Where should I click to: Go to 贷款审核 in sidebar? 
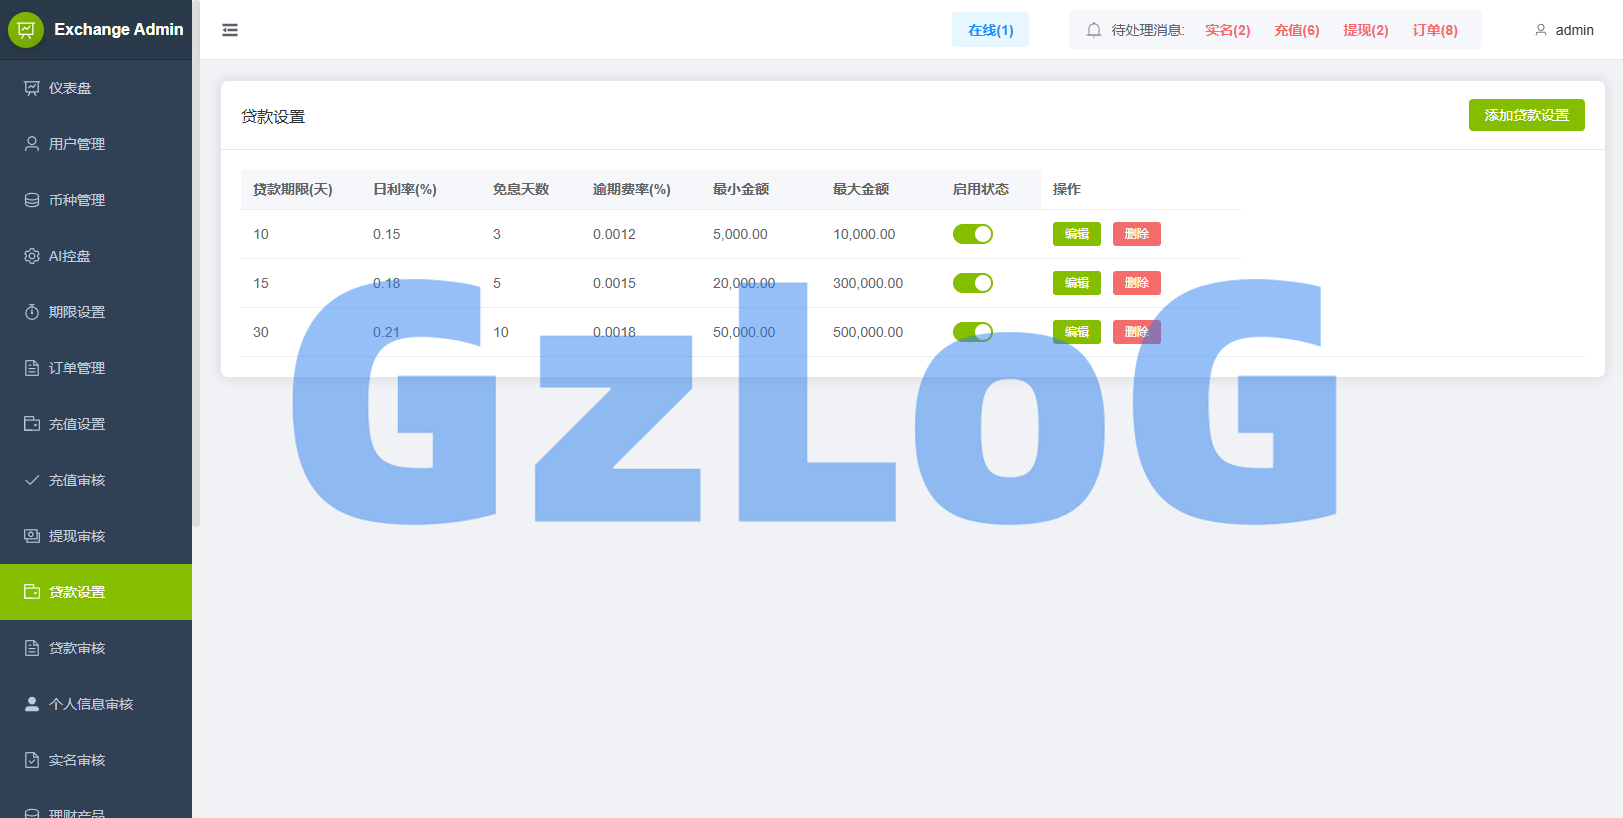96,648
